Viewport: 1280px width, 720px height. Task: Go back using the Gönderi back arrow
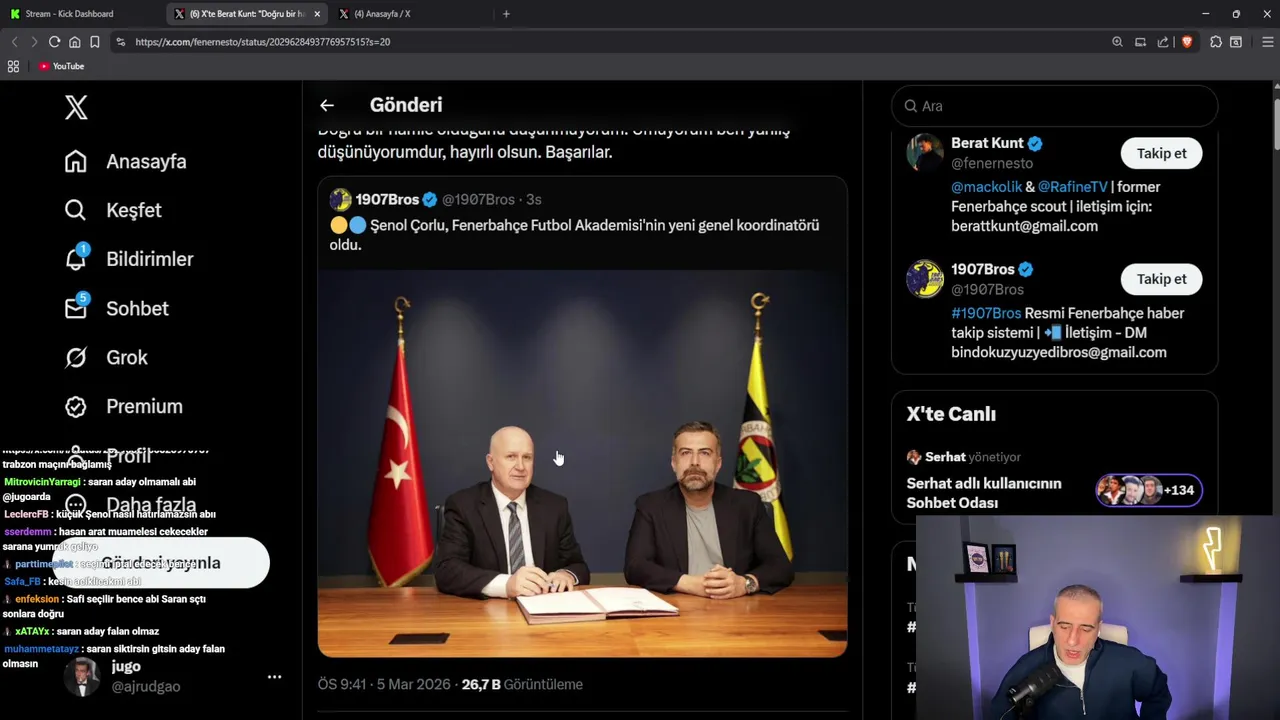click(327, 105)
